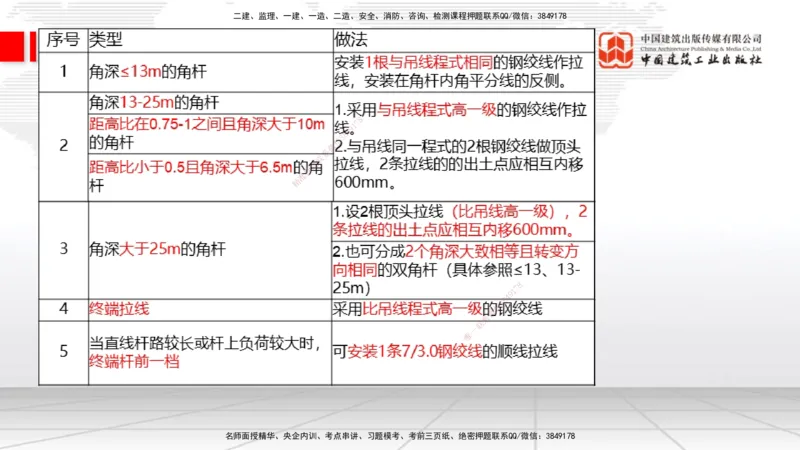Image resolution: width=800 pixels, height=450 pixels.
Task: Click the top banner contact text line
Action: pos(400,16)
